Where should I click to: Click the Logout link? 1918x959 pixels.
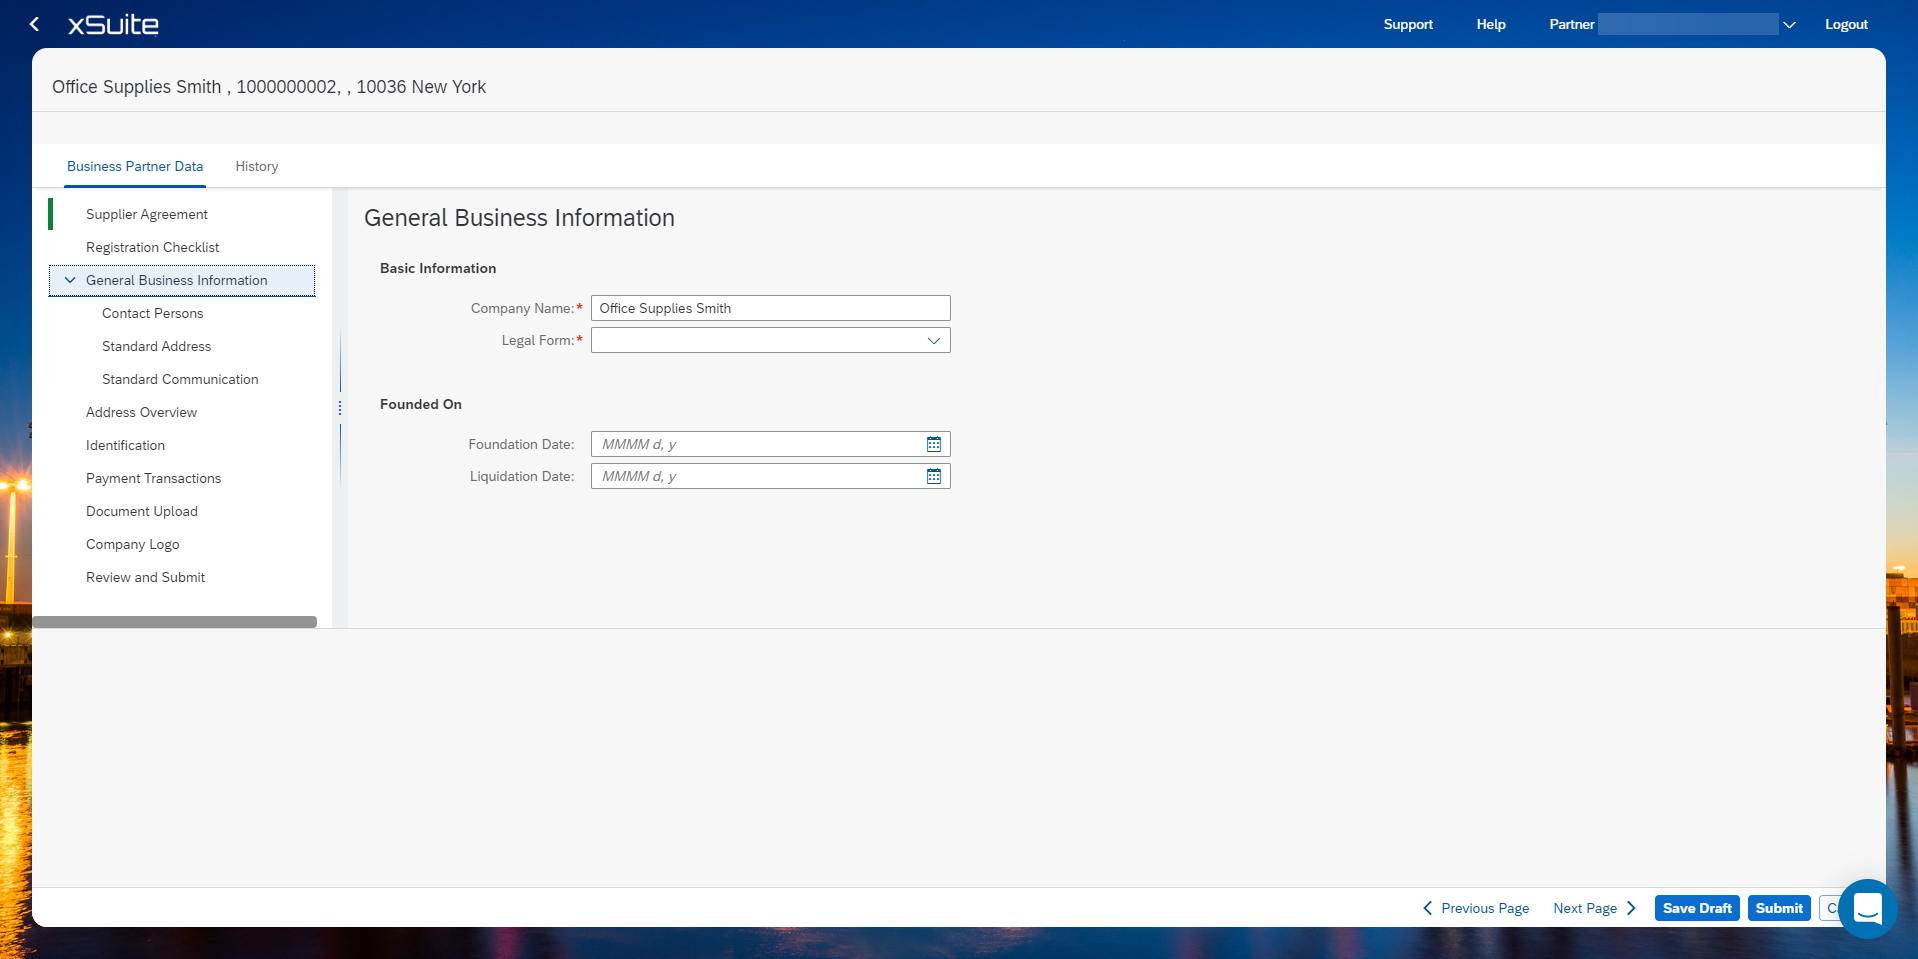pos(1845,24)
